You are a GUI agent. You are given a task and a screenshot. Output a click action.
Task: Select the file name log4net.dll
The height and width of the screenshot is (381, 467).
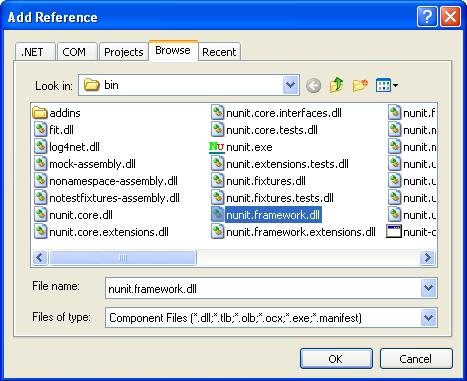point(74,147)
